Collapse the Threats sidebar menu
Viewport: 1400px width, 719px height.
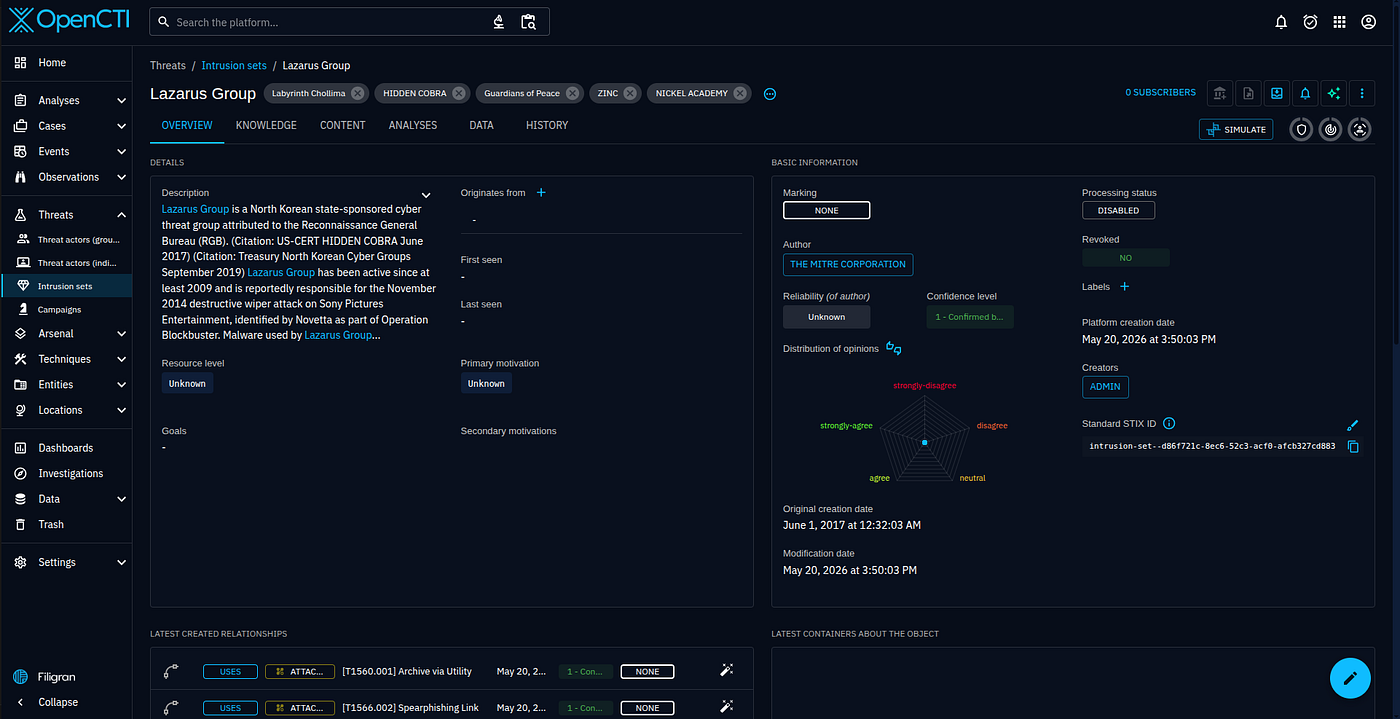coord(121,215)
